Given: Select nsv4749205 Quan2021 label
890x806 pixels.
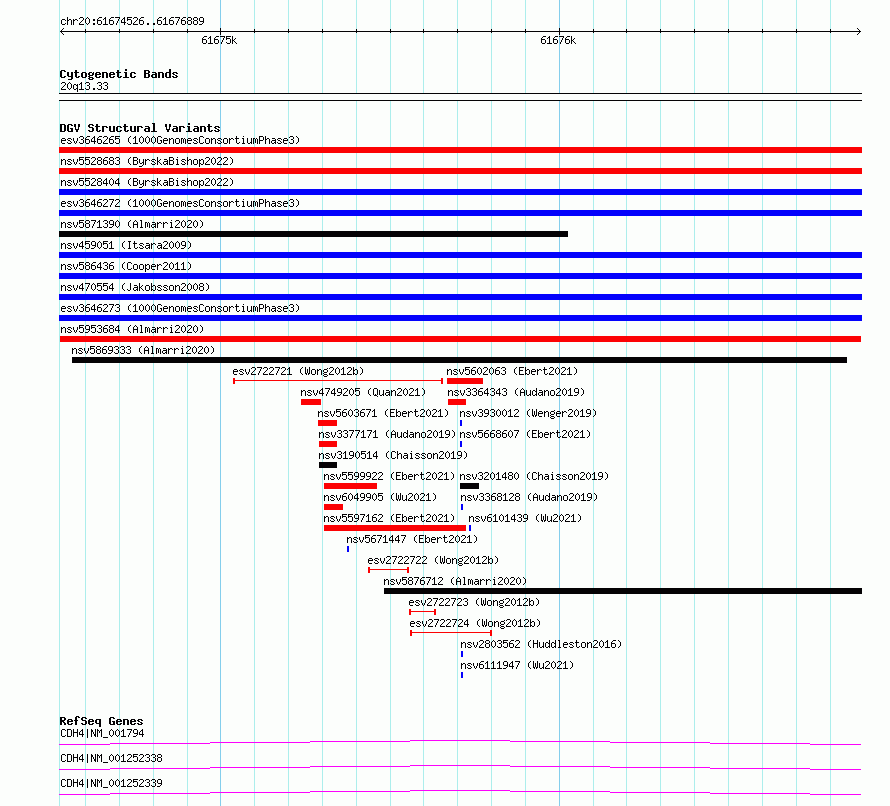Looking at the screenshot, I should tap(363, 392).
